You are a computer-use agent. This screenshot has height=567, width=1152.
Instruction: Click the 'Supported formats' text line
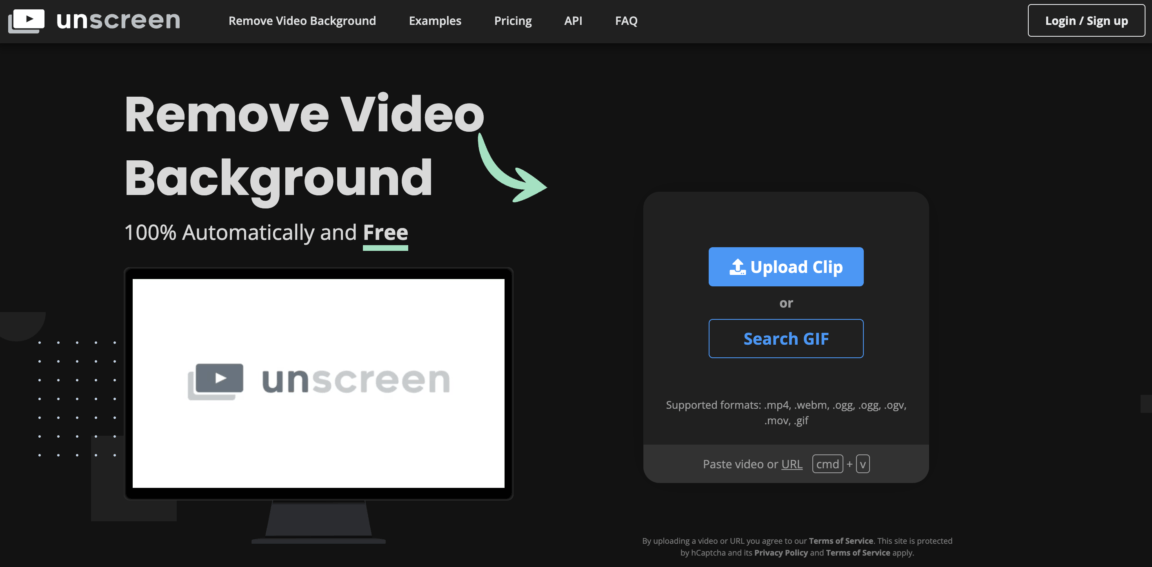point(785,413)
